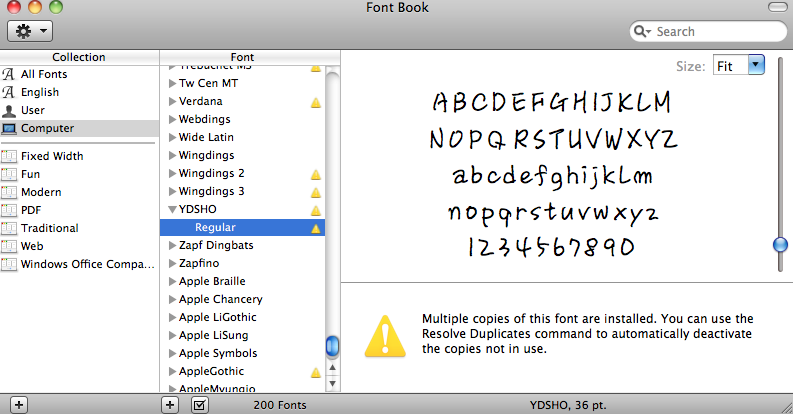The width and height of the screenshot is (793, 414).
Task: Click the User person icon
Action: [x=9, y=110]
